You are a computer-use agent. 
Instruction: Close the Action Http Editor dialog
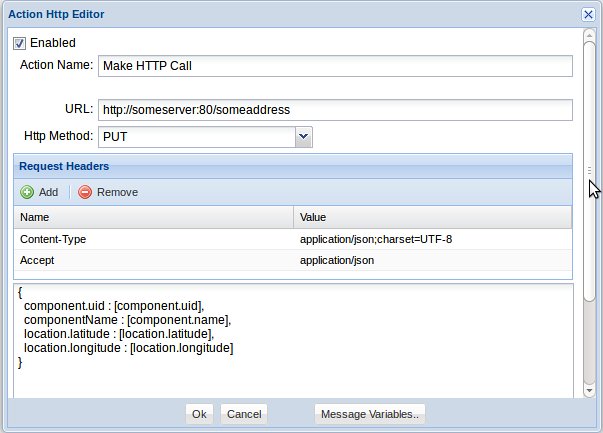point(589,14)
